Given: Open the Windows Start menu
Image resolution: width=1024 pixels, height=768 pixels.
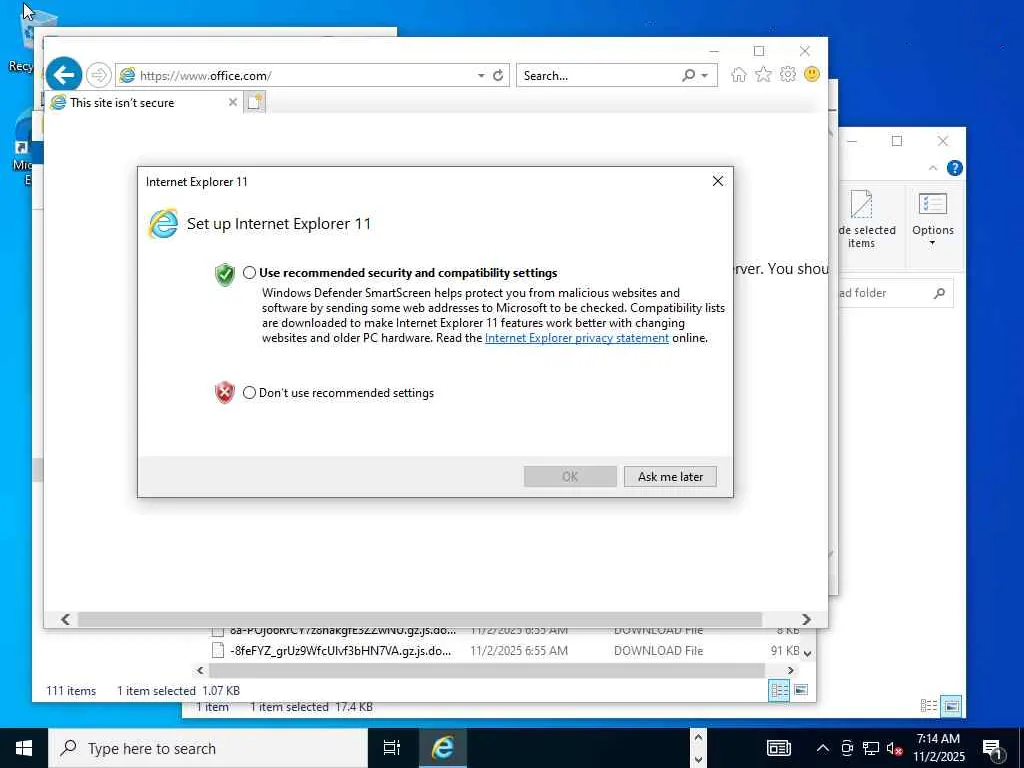Looking at the screenshot, I should click(x=24, y=748).
